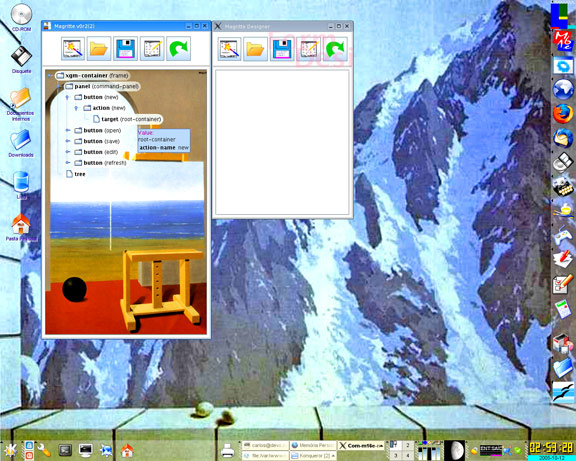The height and width of the screenshot is (461, 576).
Task: Click the New wizard icon in Magritte v0r2 toolbar
Action: (x=73, y=48)
